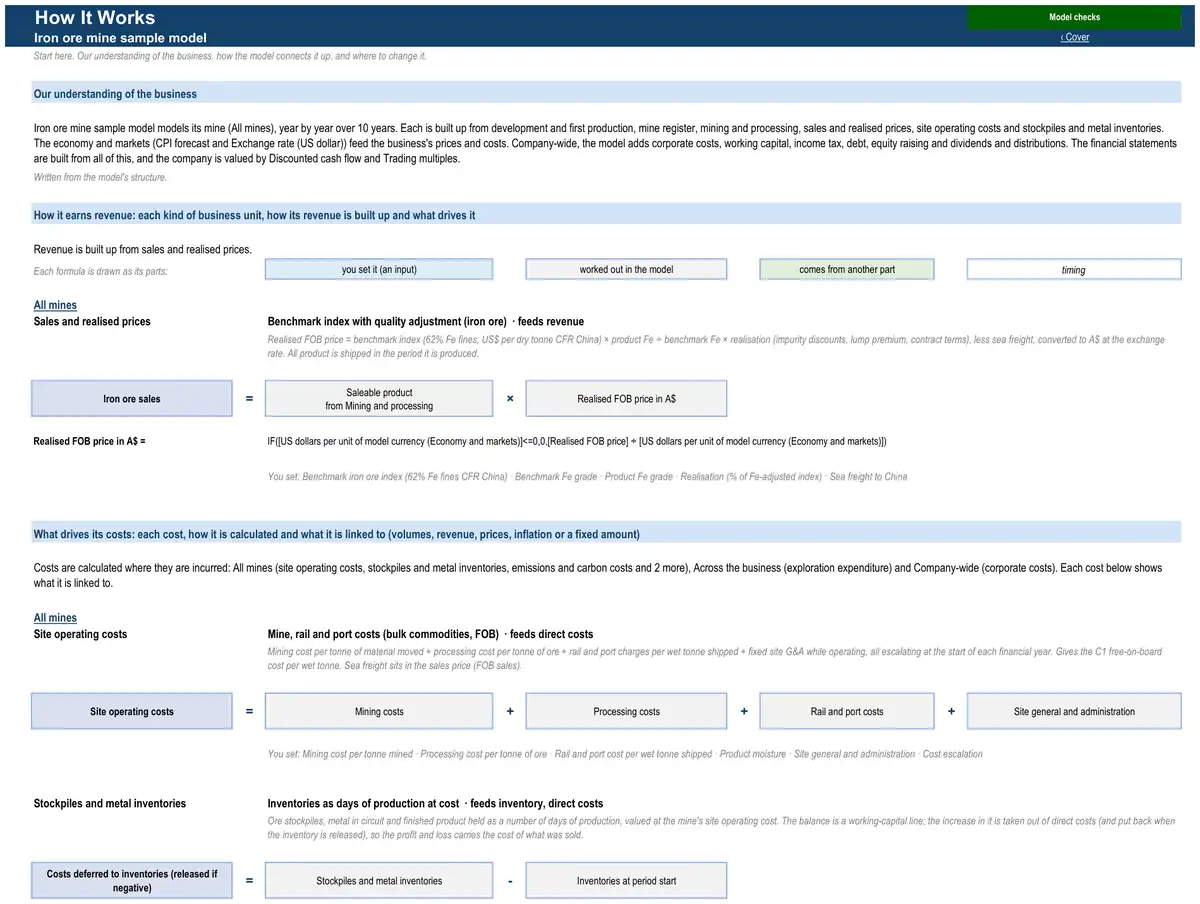Select the 'worked out in the model' legend box
This screenshot has width=1200, height=904.
click(x=626, y=269)
